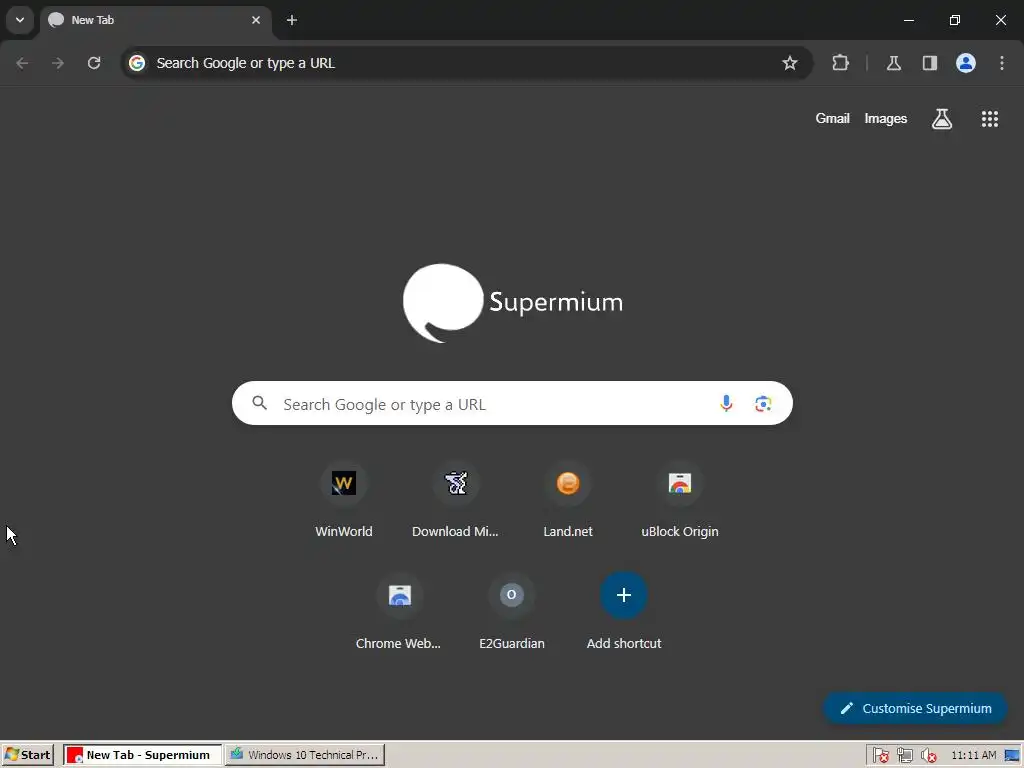Start voice search with microphone
Screen dimensions: 1024x768
coord(726,404)
